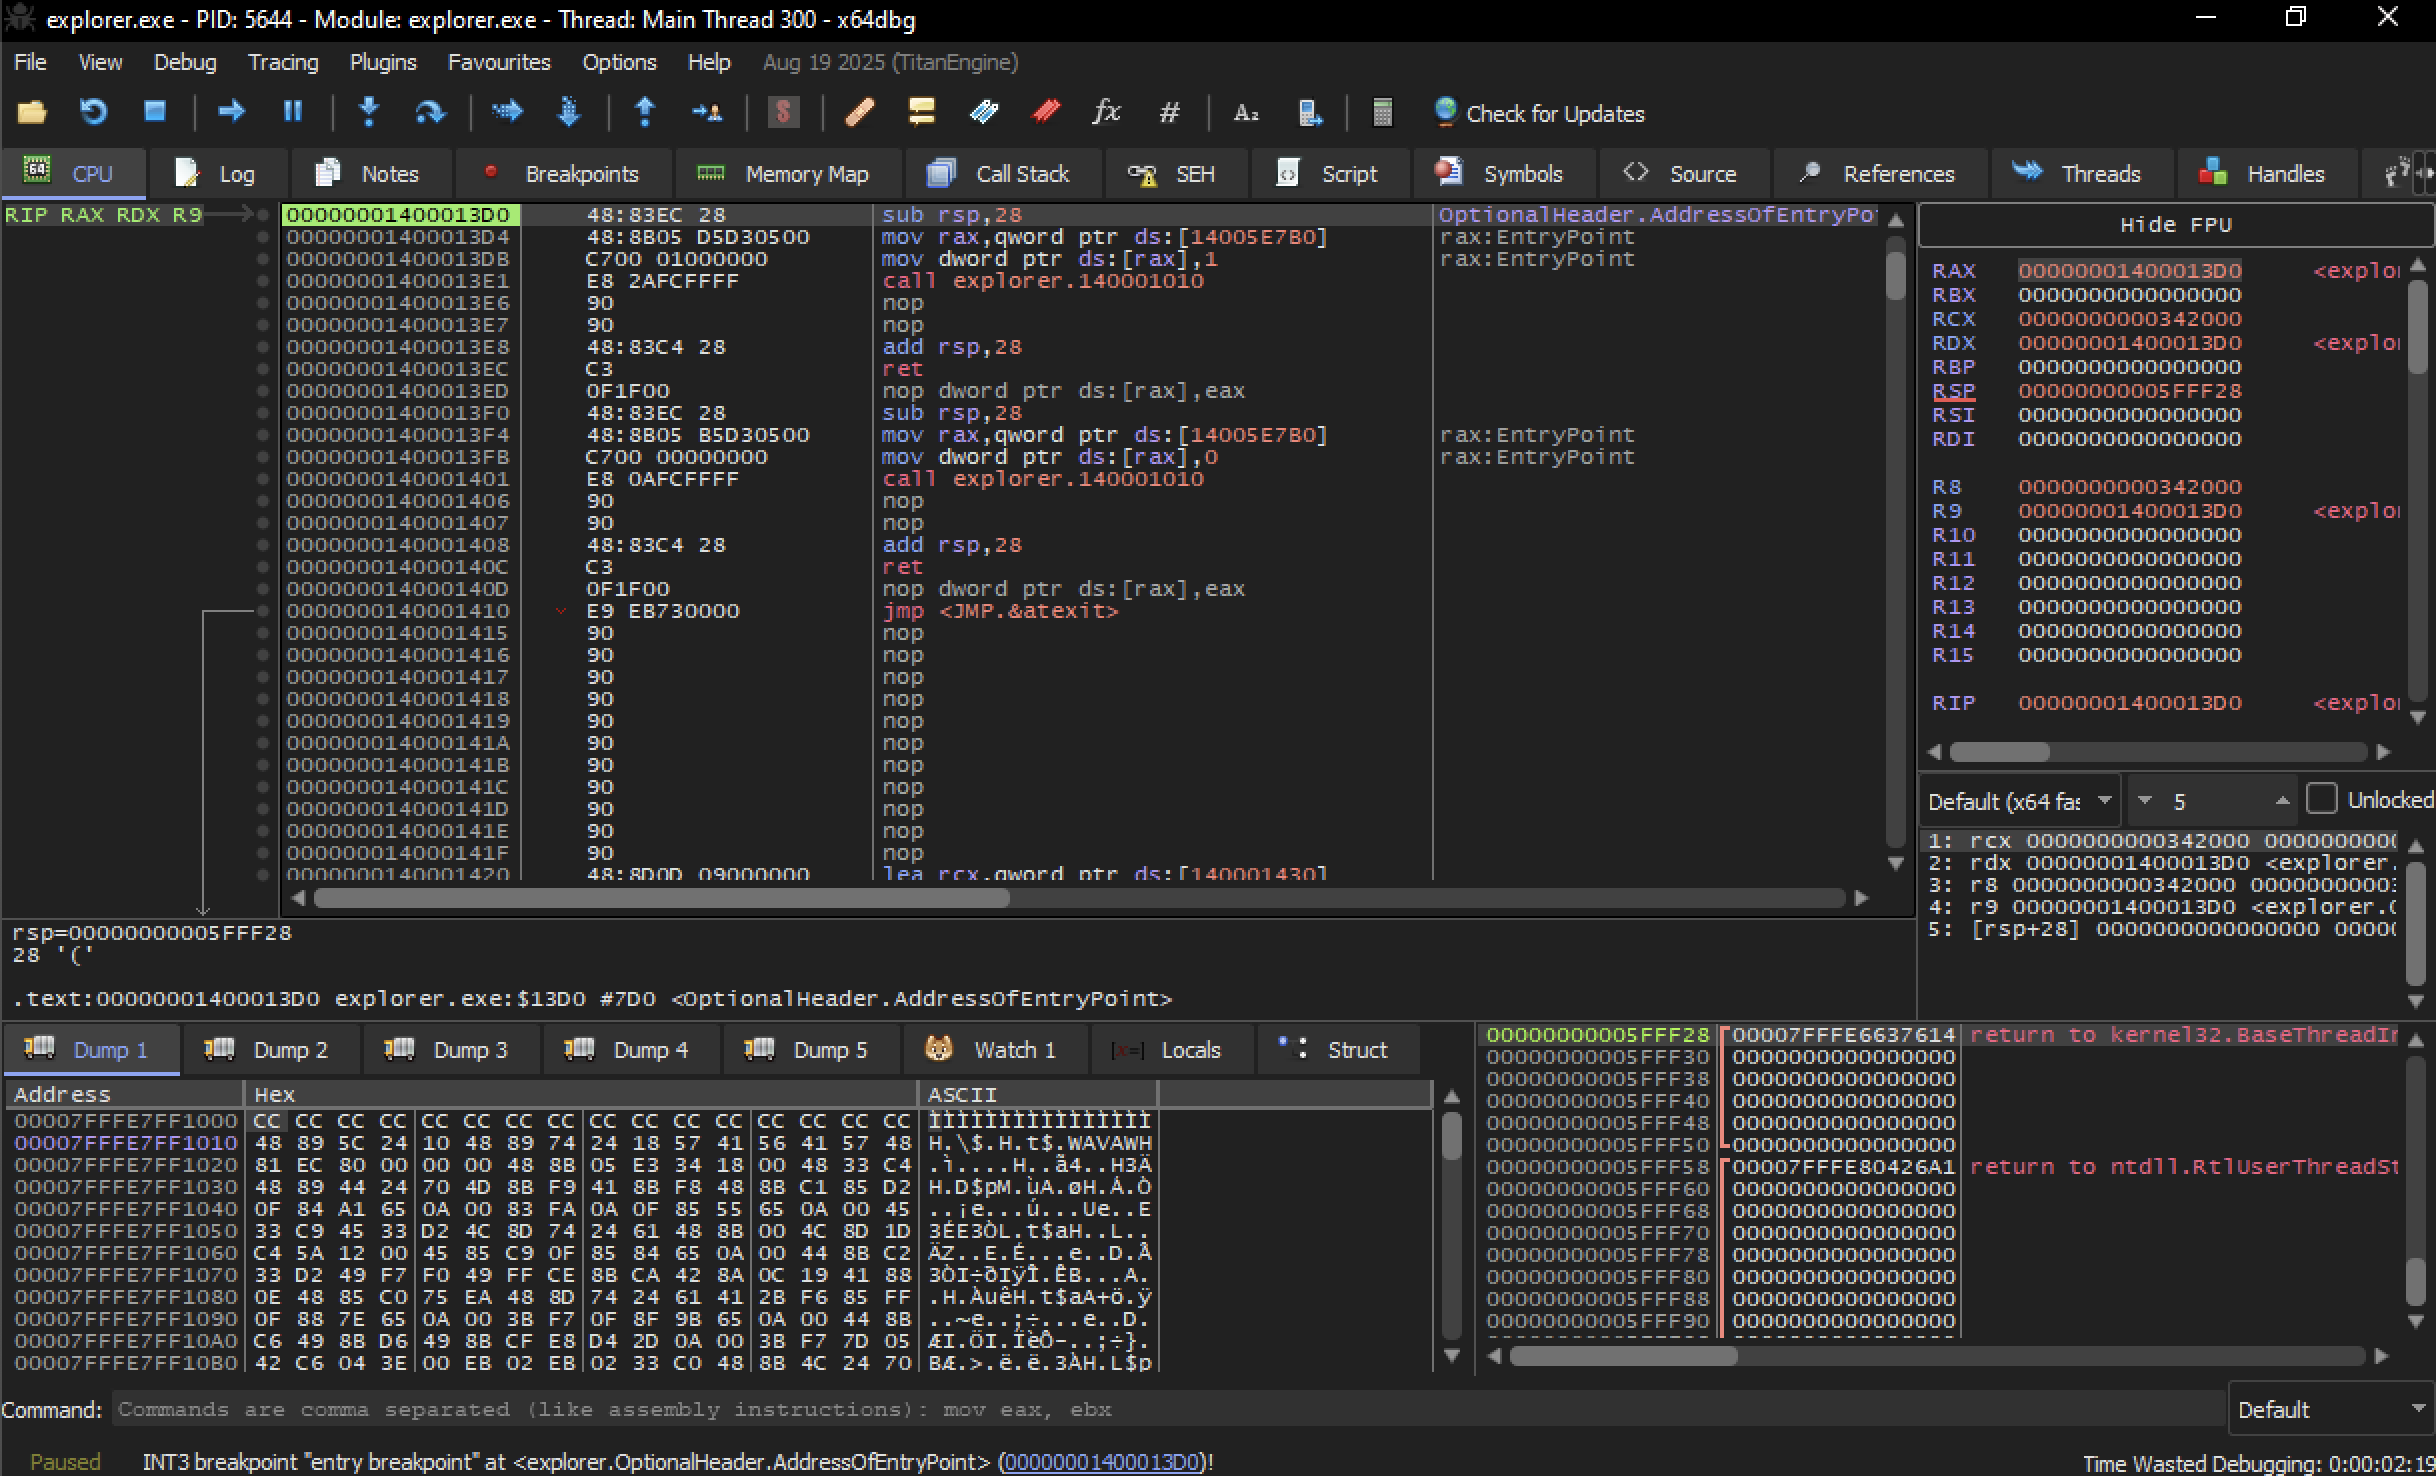
Task: Step over with the curved arrow icon
Action: click(x=430, y=112)
